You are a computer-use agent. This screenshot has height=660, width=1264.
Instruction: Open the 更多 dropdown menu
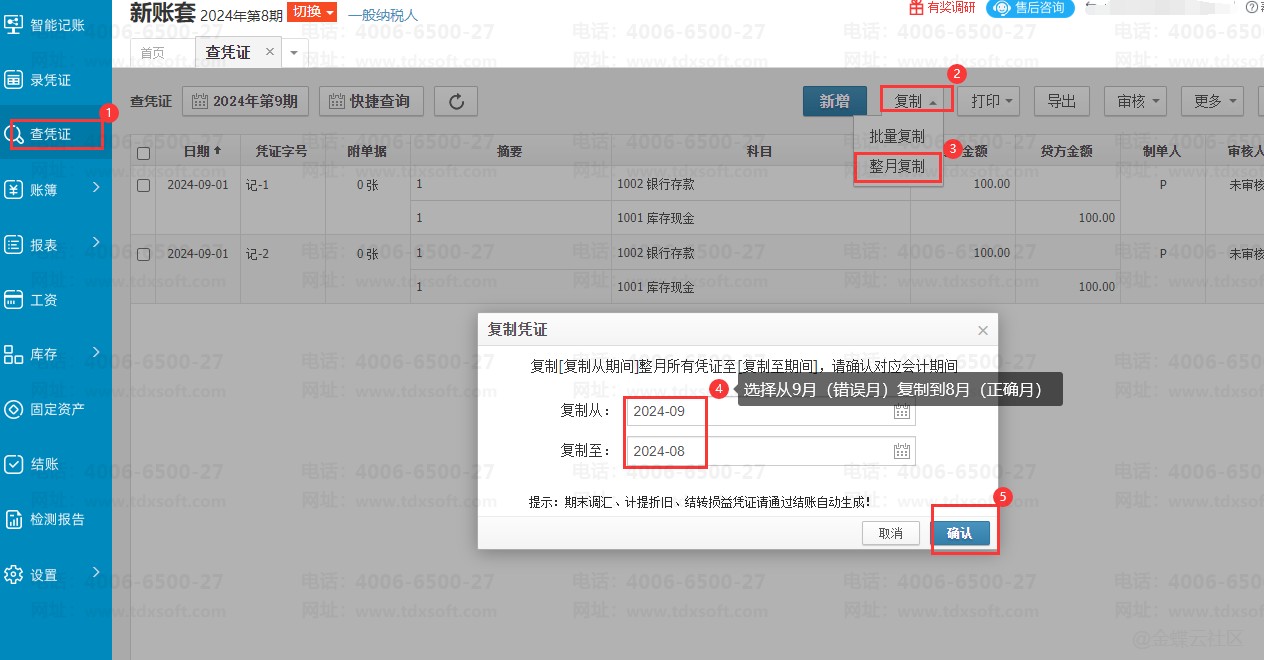(1213, 101)
